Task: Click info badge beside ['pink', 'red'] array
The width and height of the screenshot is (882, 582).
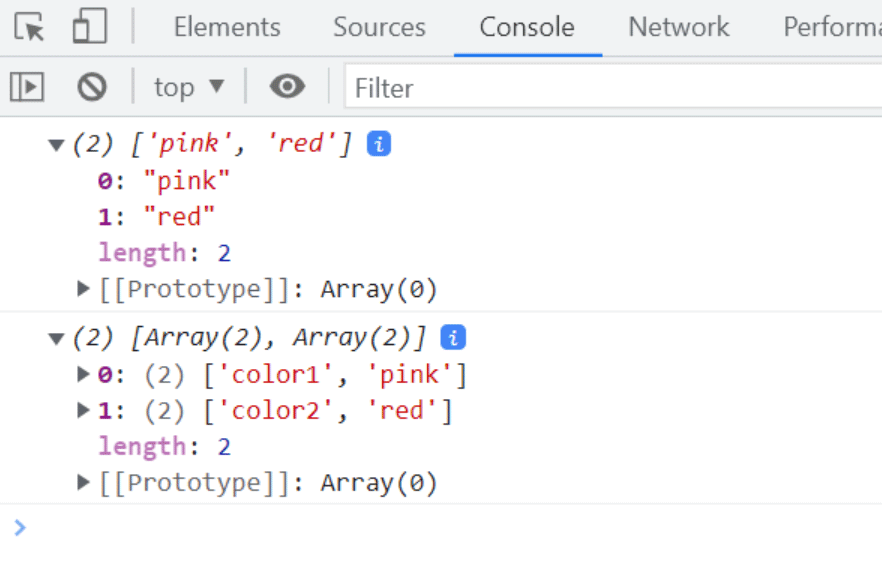Action: (x=378, y=144)
